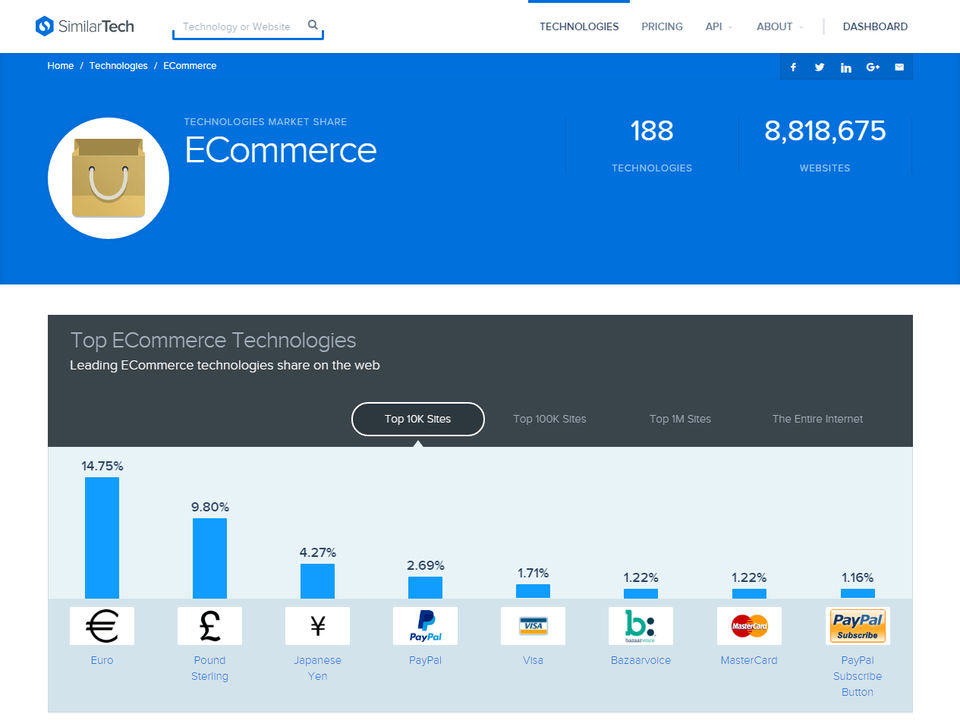
Task: Click the search magnifier icon
Action: 313,25
